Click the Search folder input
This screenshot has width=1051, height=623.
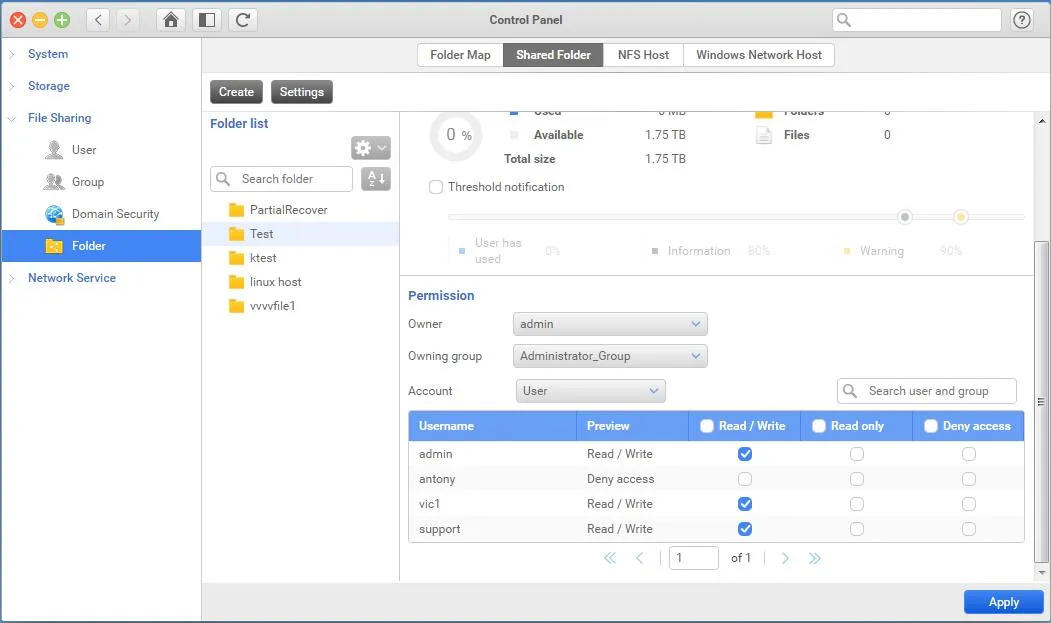click(282, 179)
